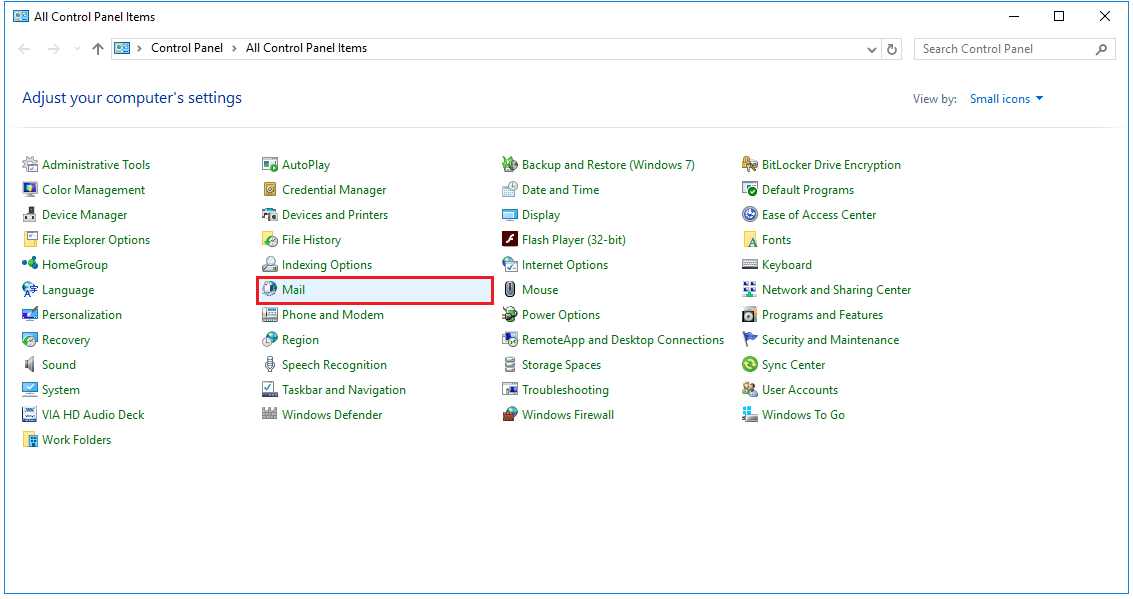Select the Control Panel breadcrumb
Image resolution: width=1133 pixels, height=599 pixels.
pyautogui.click(x=186, y=48)
